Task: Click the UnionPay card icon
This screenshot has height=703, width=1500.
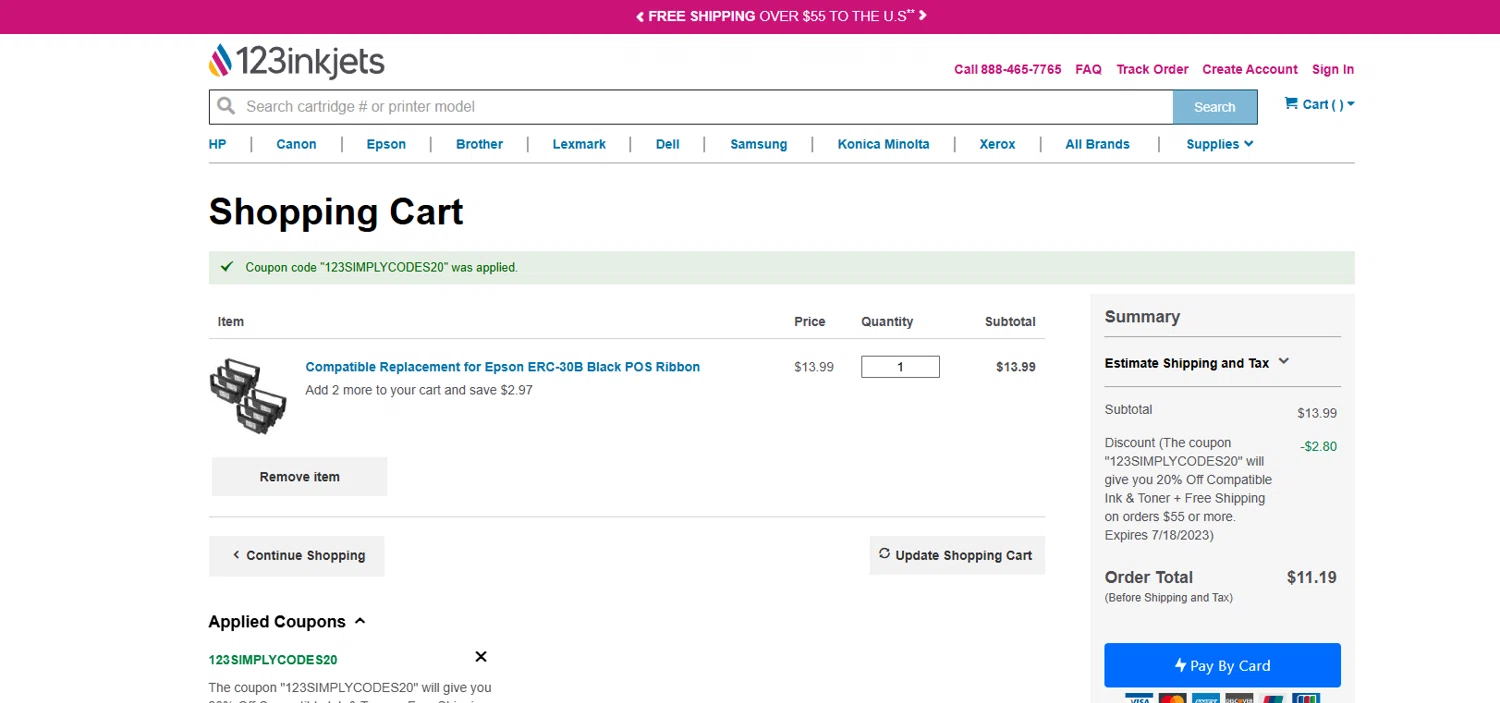Action: click(1273, 698)
